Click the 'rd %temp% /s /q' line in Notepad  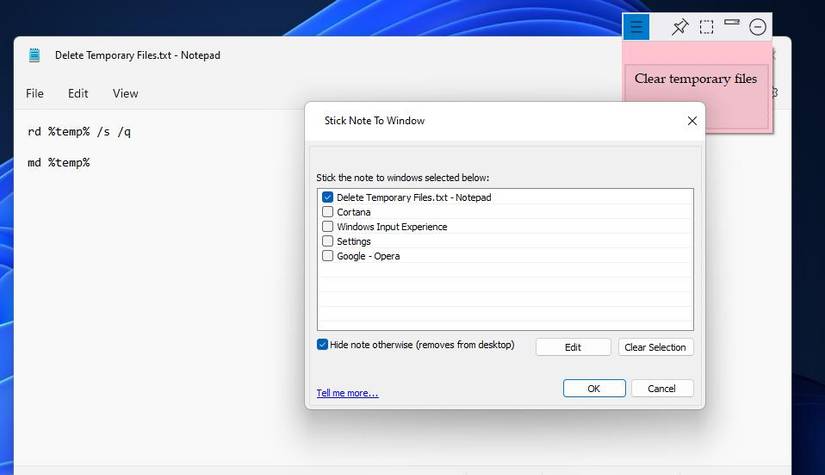coord(79,132)
